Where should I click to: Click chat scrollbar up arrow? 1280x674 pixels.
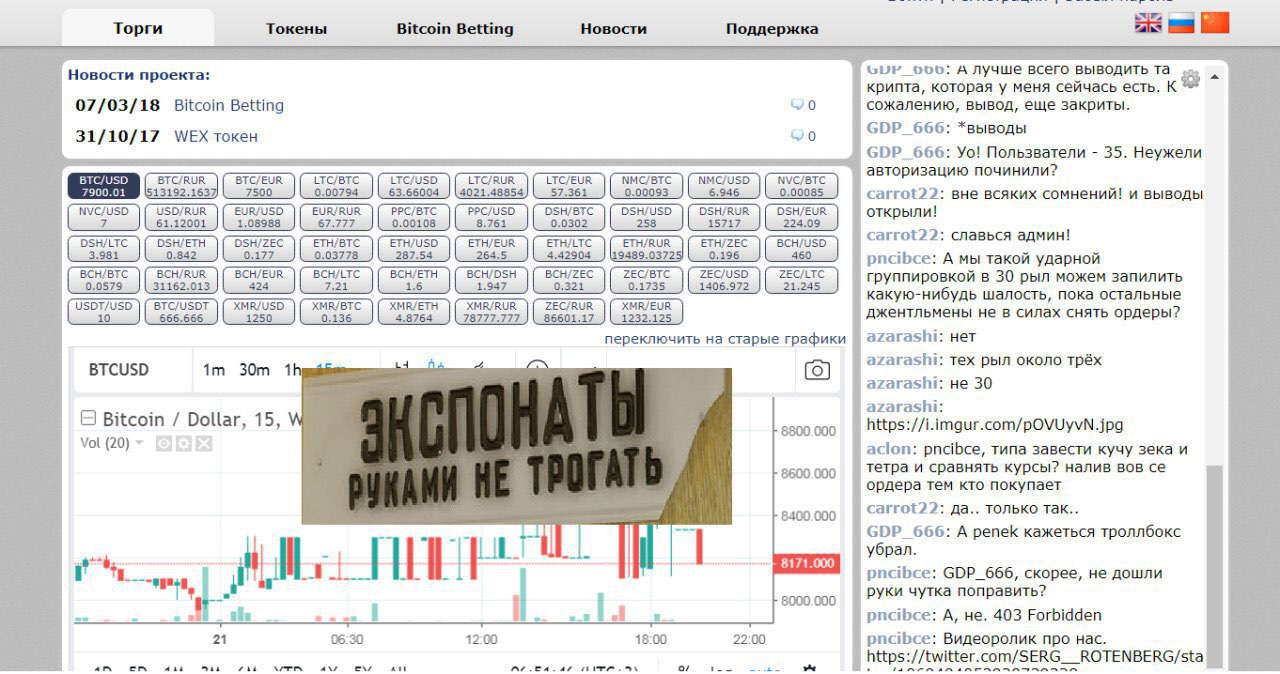point(1214,76)
